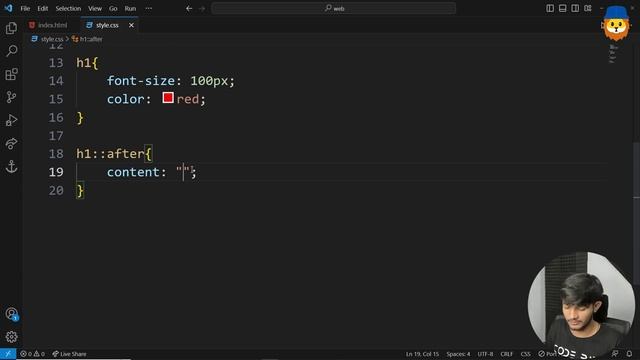This screenshot has width=640, height=360.
Task: Click the Port button in status bar
Action: pyautogui.click(x=548, y=354)
